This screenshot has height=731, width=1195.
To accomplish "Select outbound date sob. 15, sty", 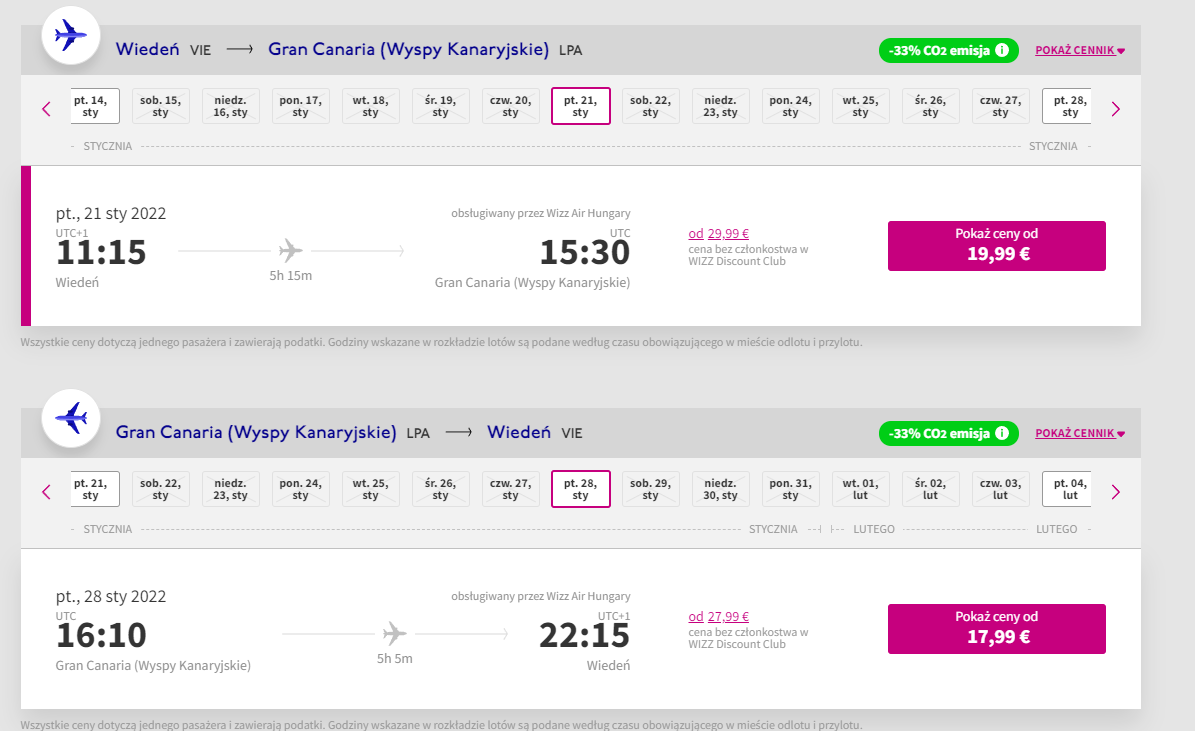I will click(161, 106).
